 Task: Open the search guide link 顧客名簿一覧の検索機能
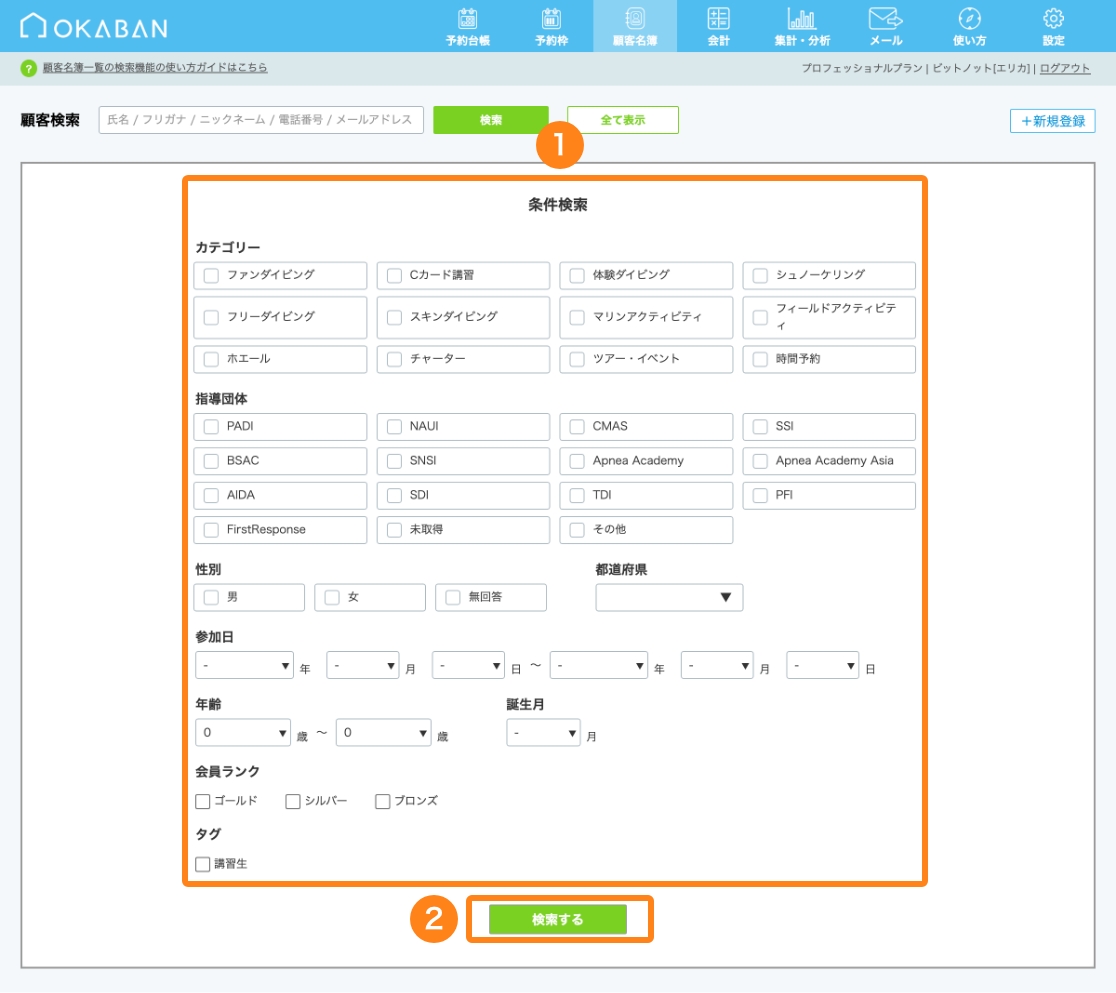155,68
